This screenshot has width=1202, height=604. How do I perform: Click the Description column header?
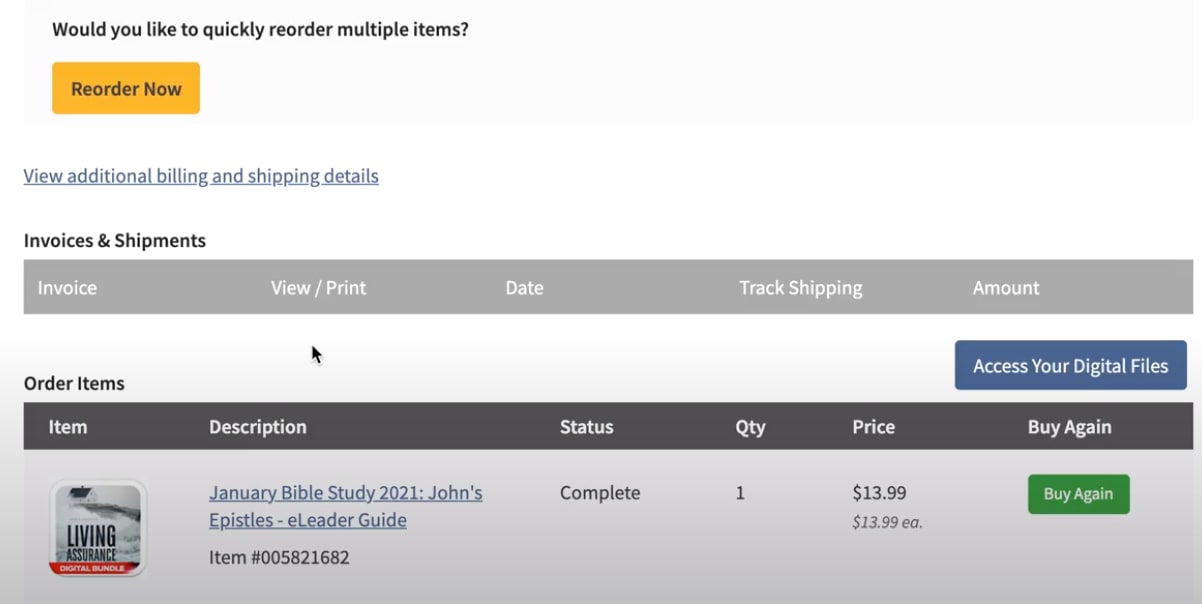pyautogui.click(x=258, y=427)
